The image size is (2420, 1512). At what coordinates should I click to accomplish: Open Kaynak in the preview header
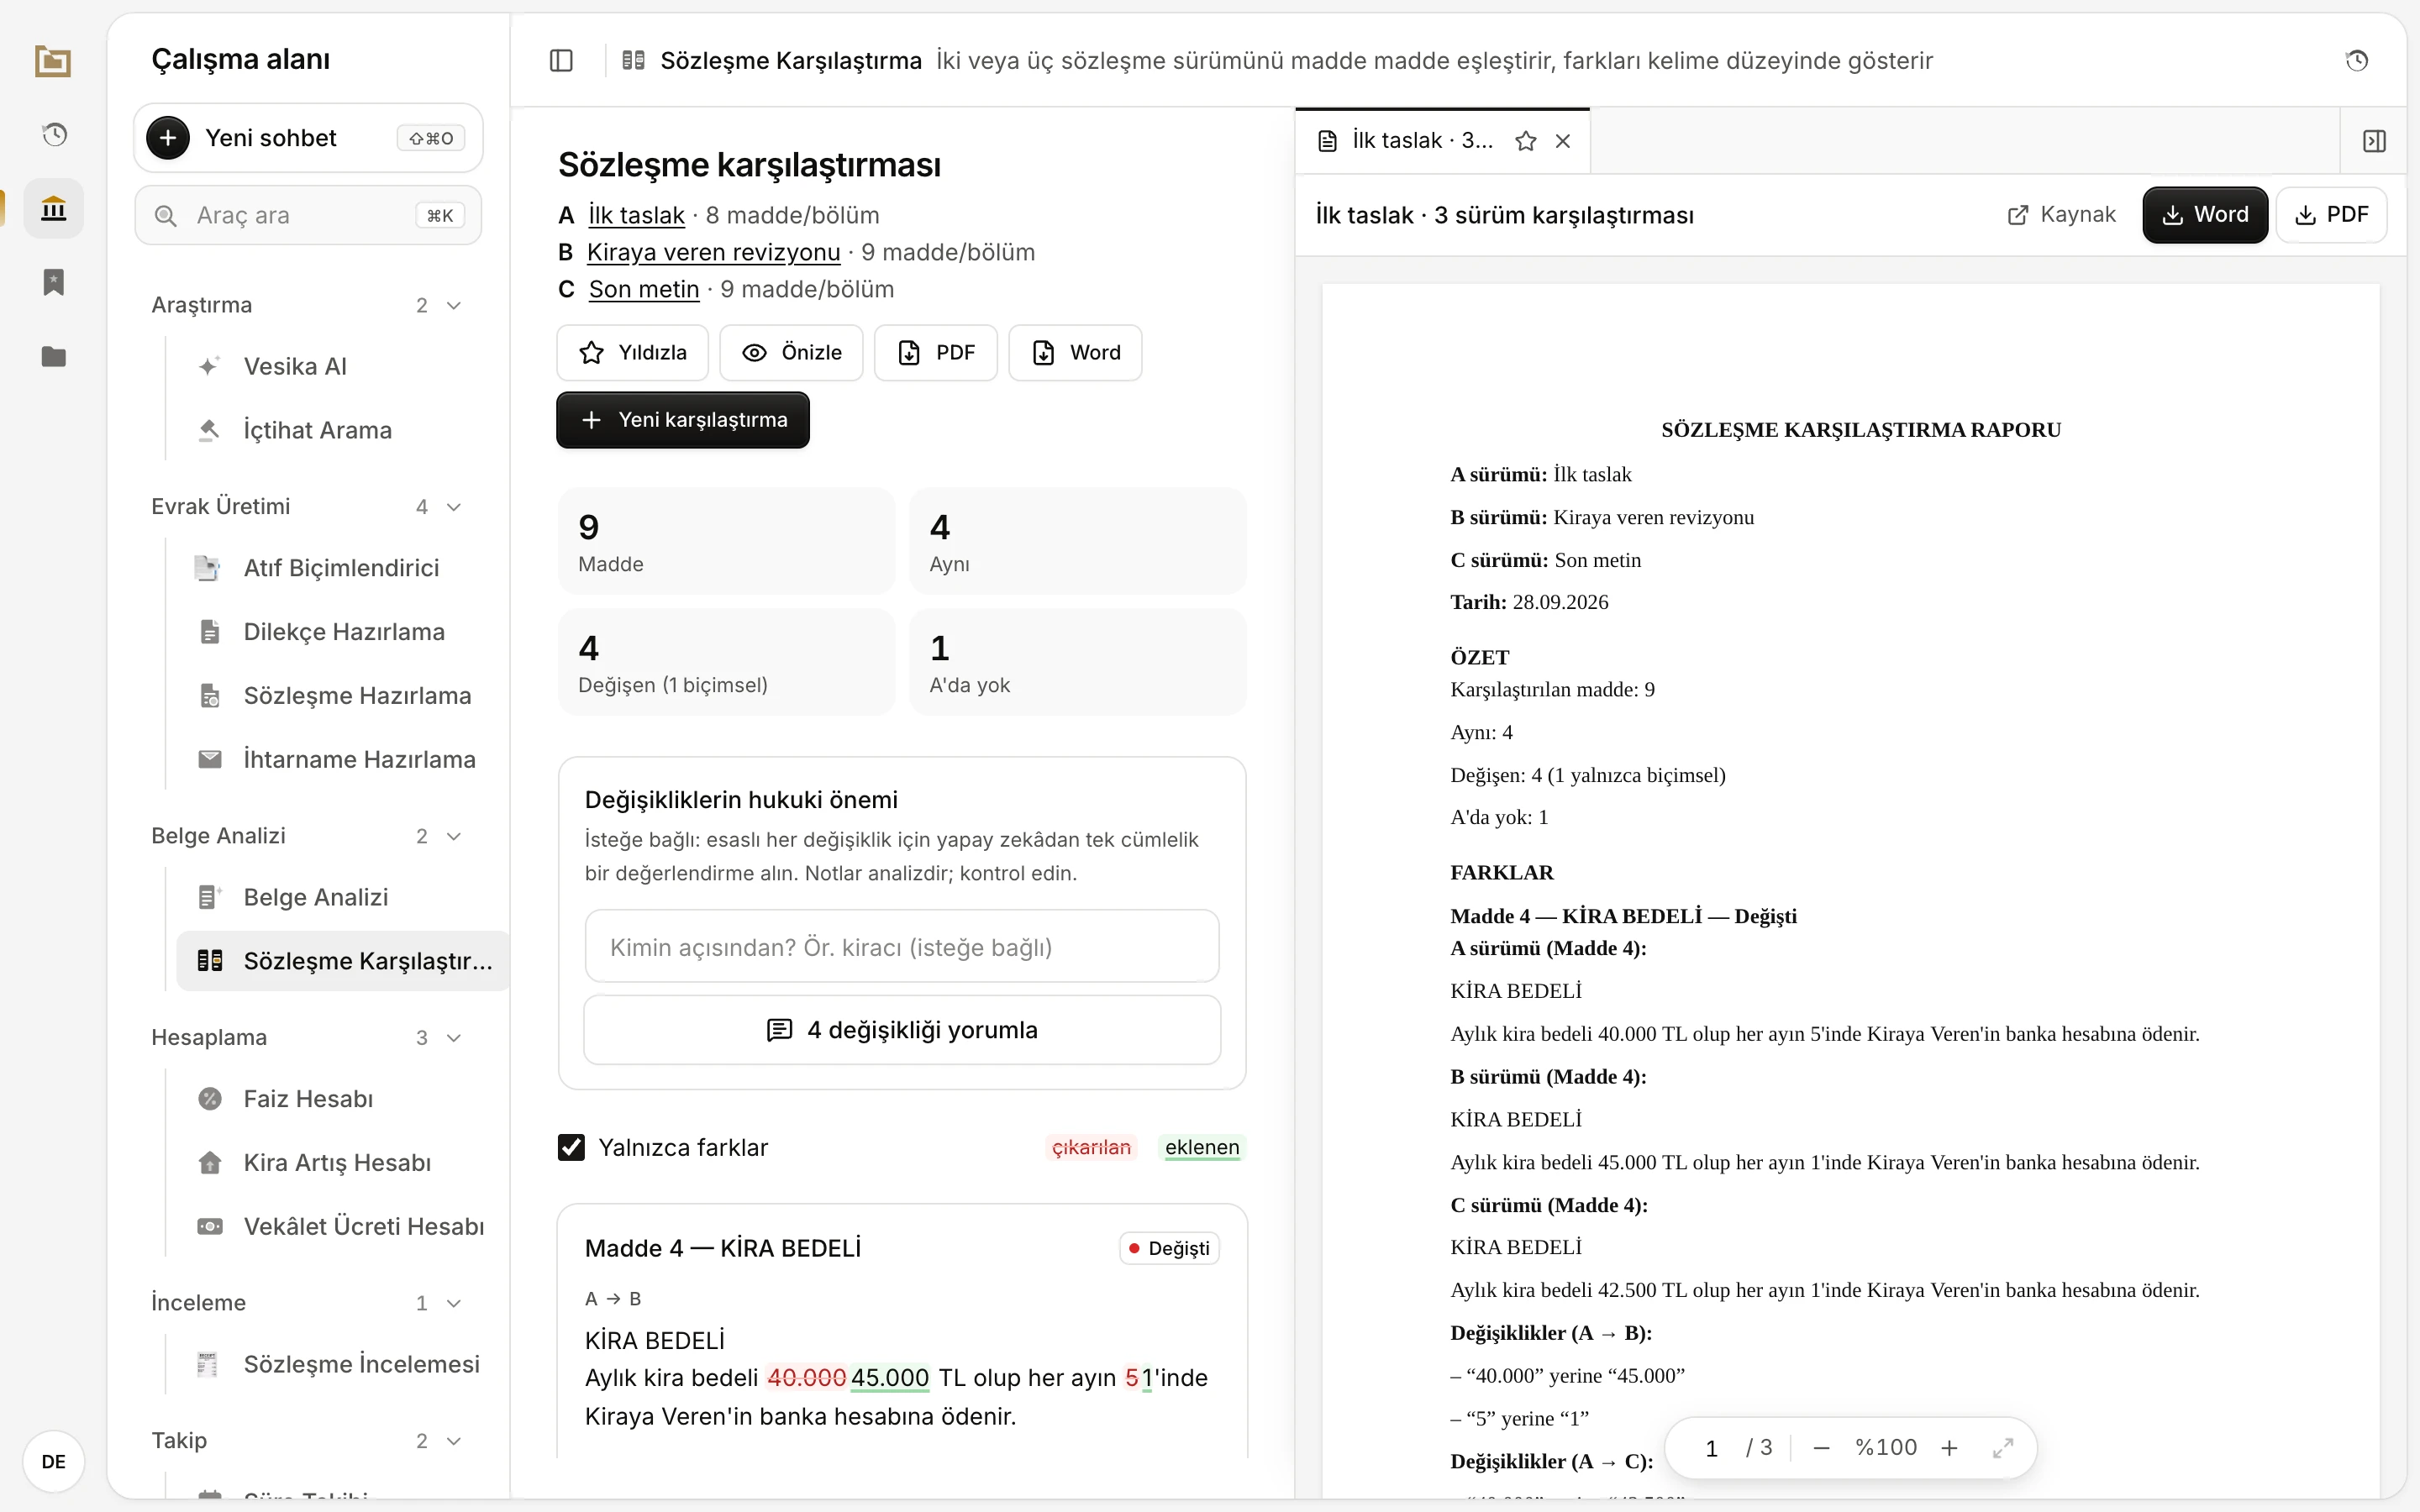coord(2061,215)
